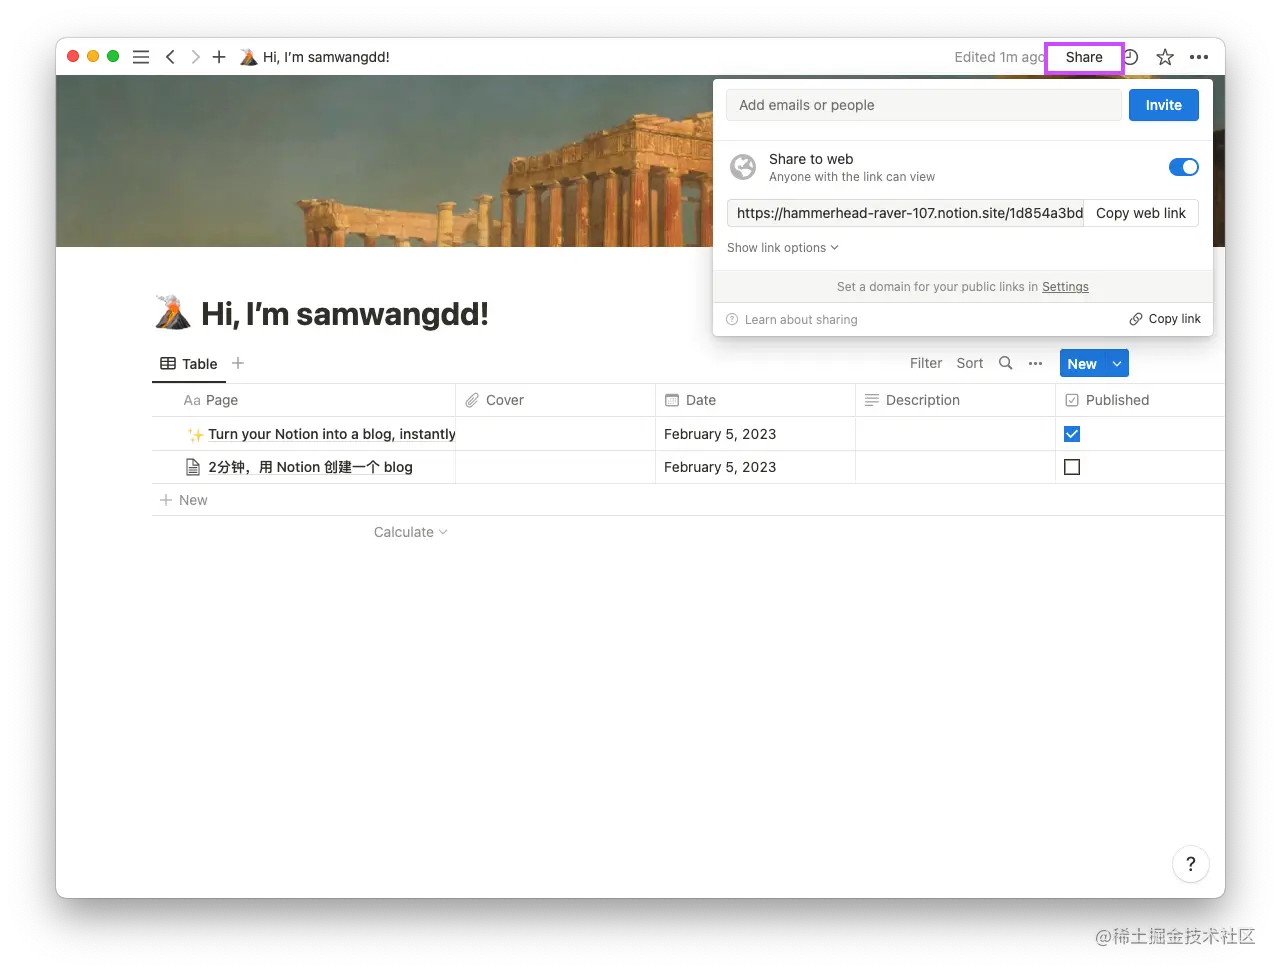Click the globe icon beside Share to web
The width and height of the screenshot is (1281, 972).
(743, 167)
